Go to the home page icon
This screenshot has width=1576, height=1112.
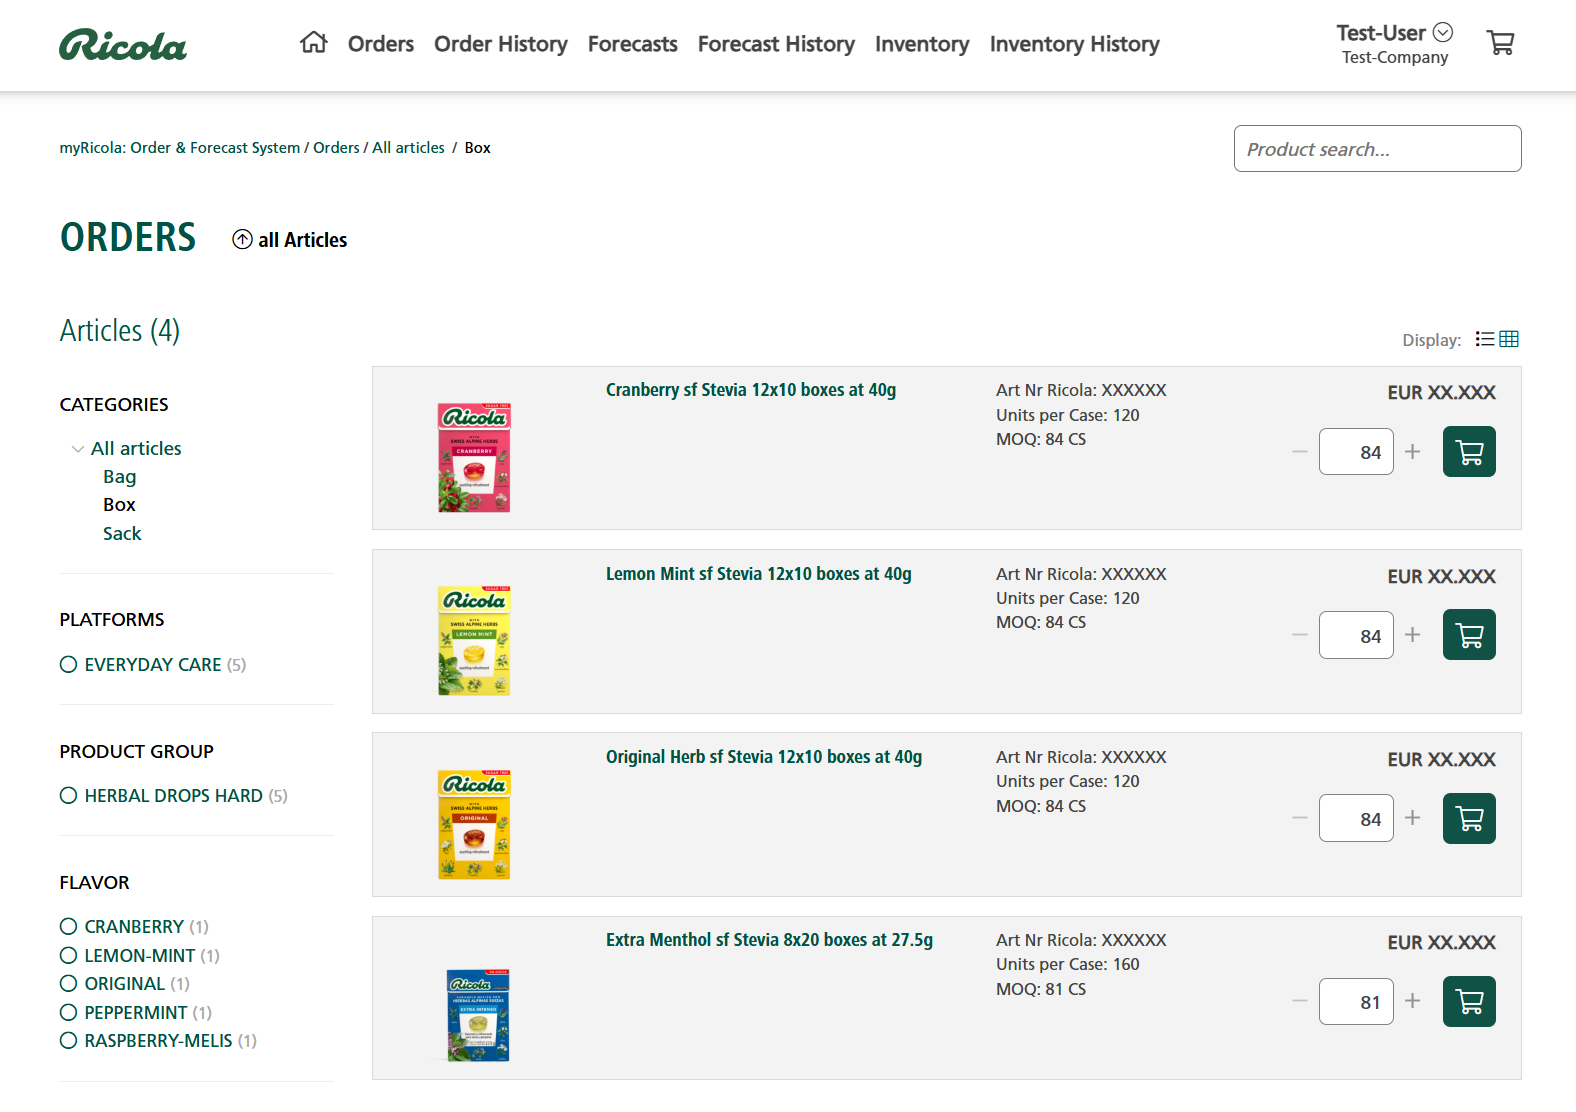314,42
